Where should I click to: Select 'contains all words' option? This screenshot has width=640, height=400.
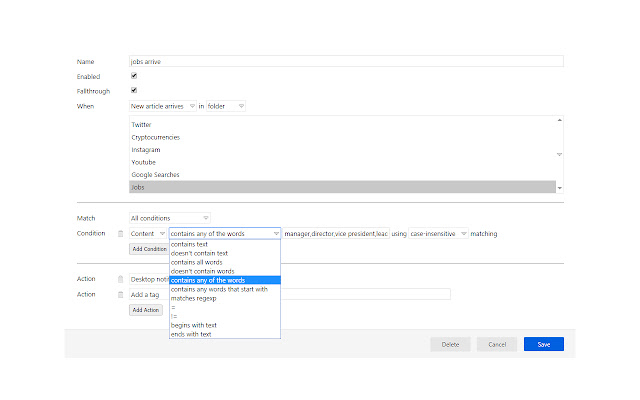click(199, 262)
